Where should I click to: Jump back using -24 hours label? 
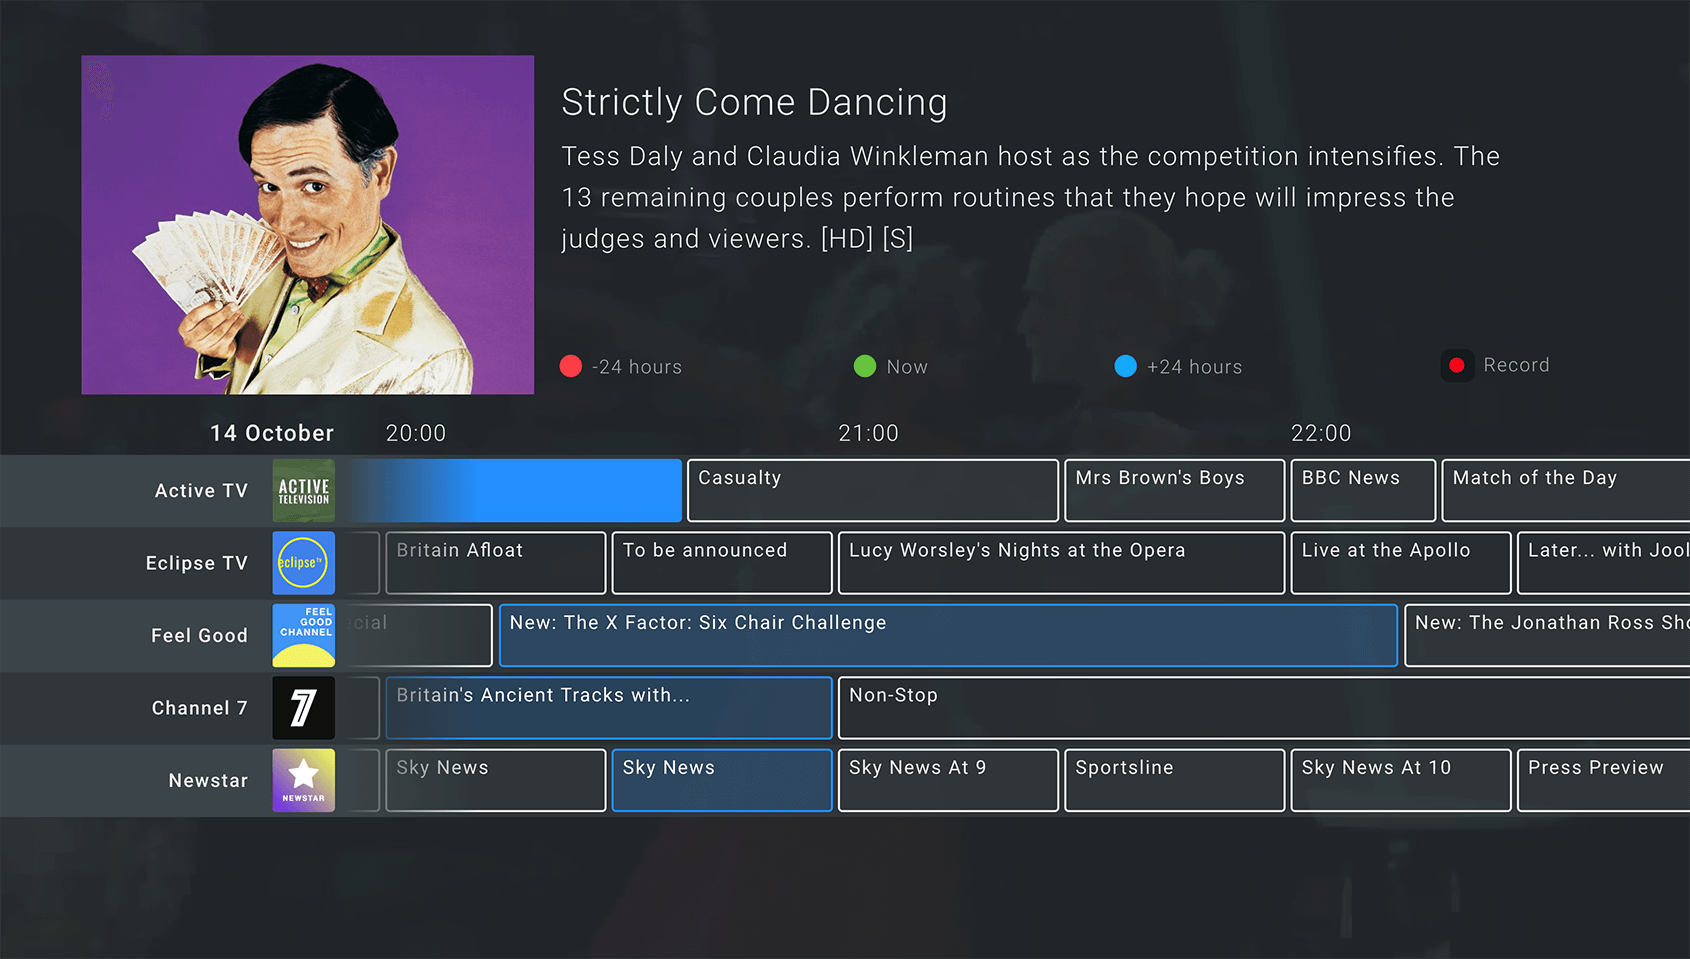637,367
